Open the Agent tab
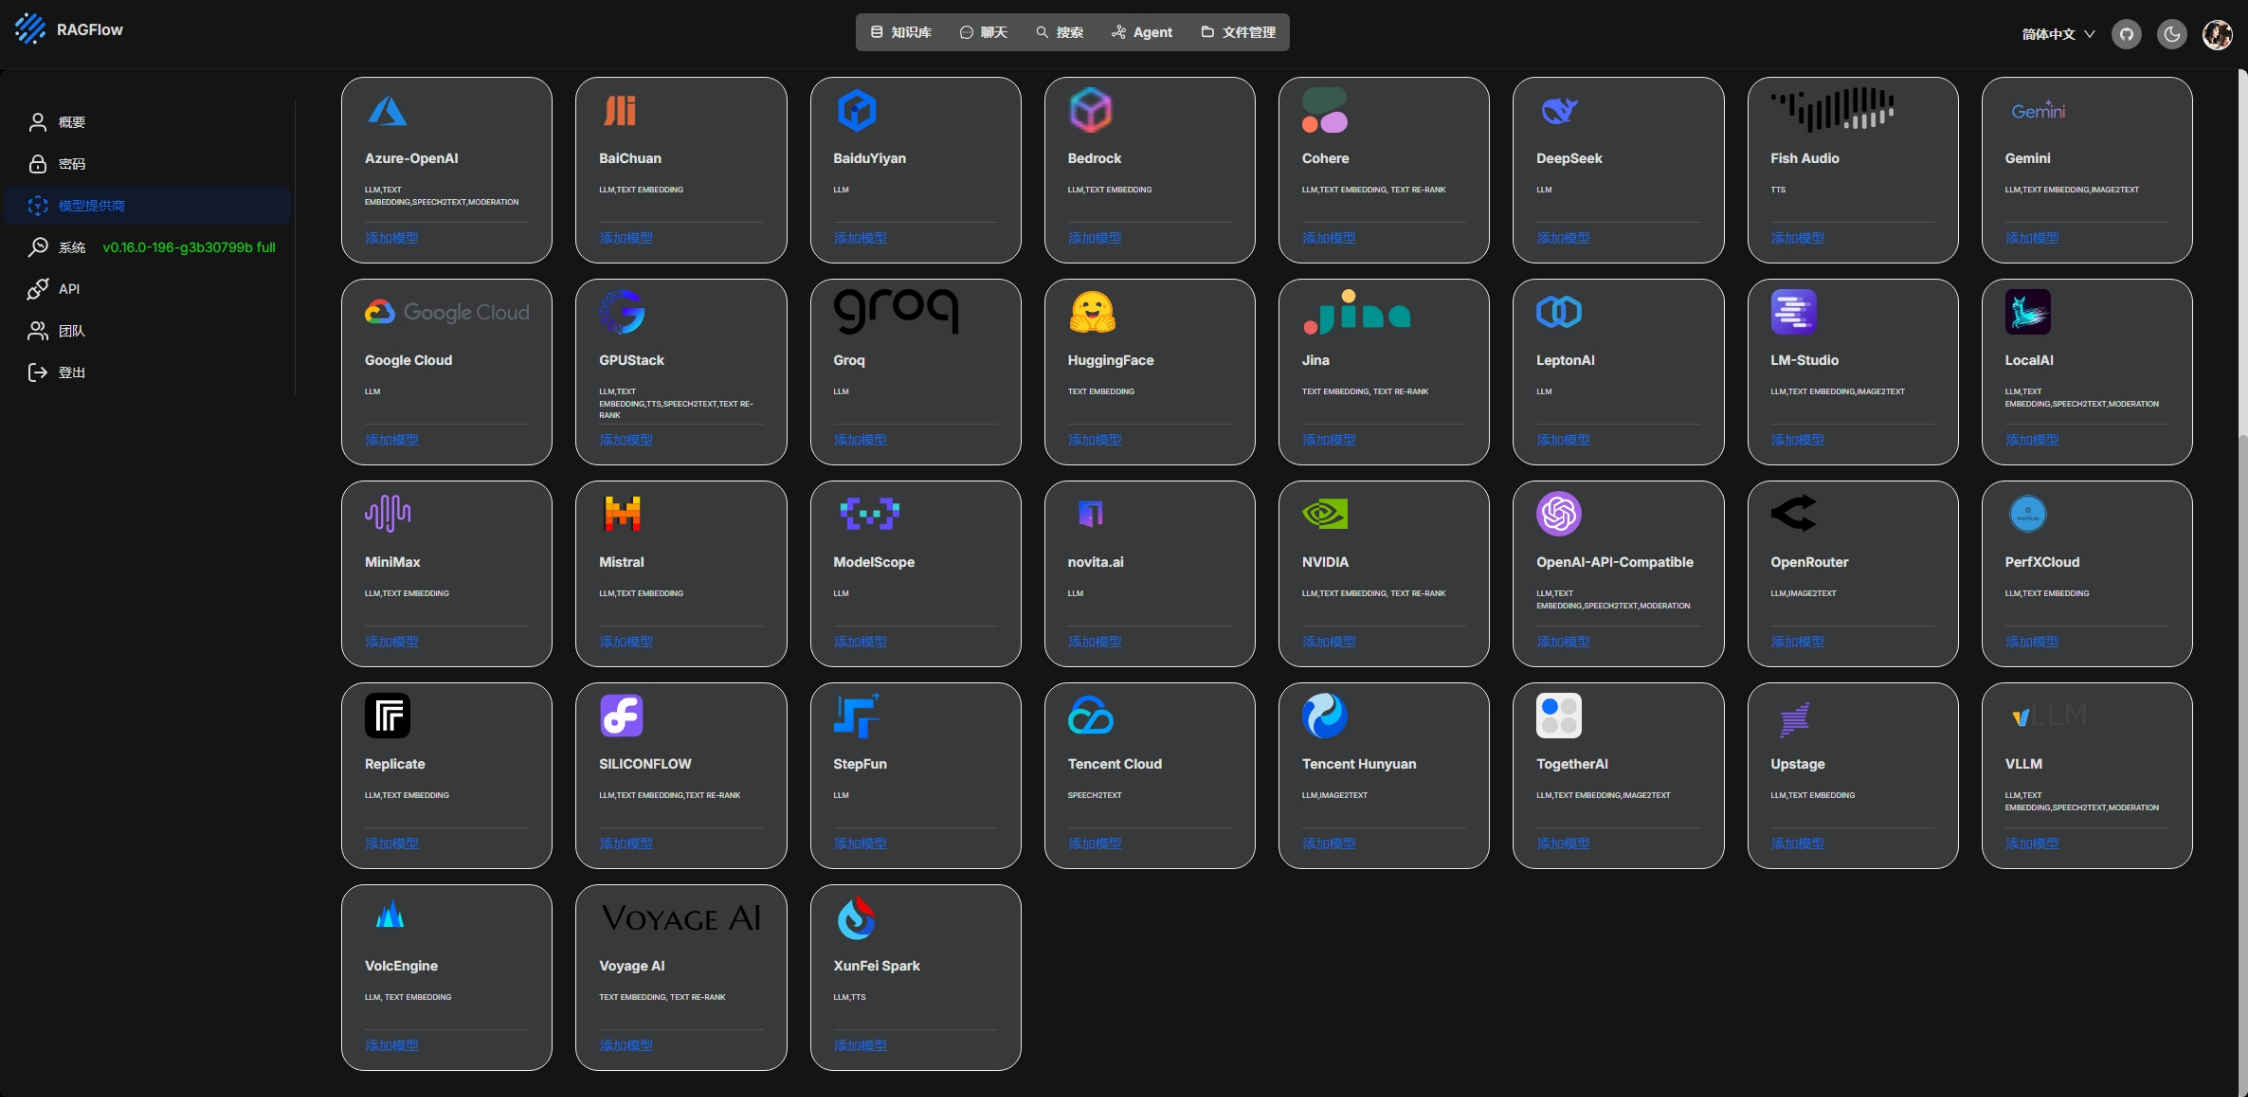Image resolution: width=2248 pixels, height=1097 pixels. point(1142,32)
